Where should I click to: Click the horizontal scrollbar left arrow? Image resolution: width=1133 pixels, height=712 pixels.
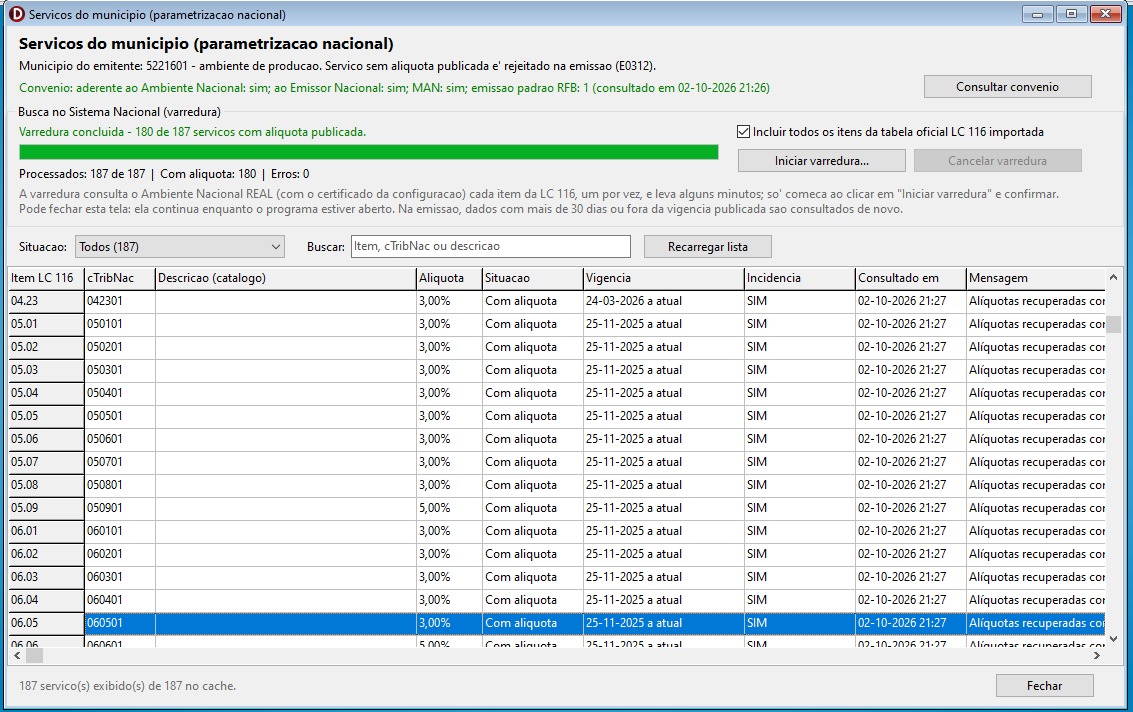(17, 656)
